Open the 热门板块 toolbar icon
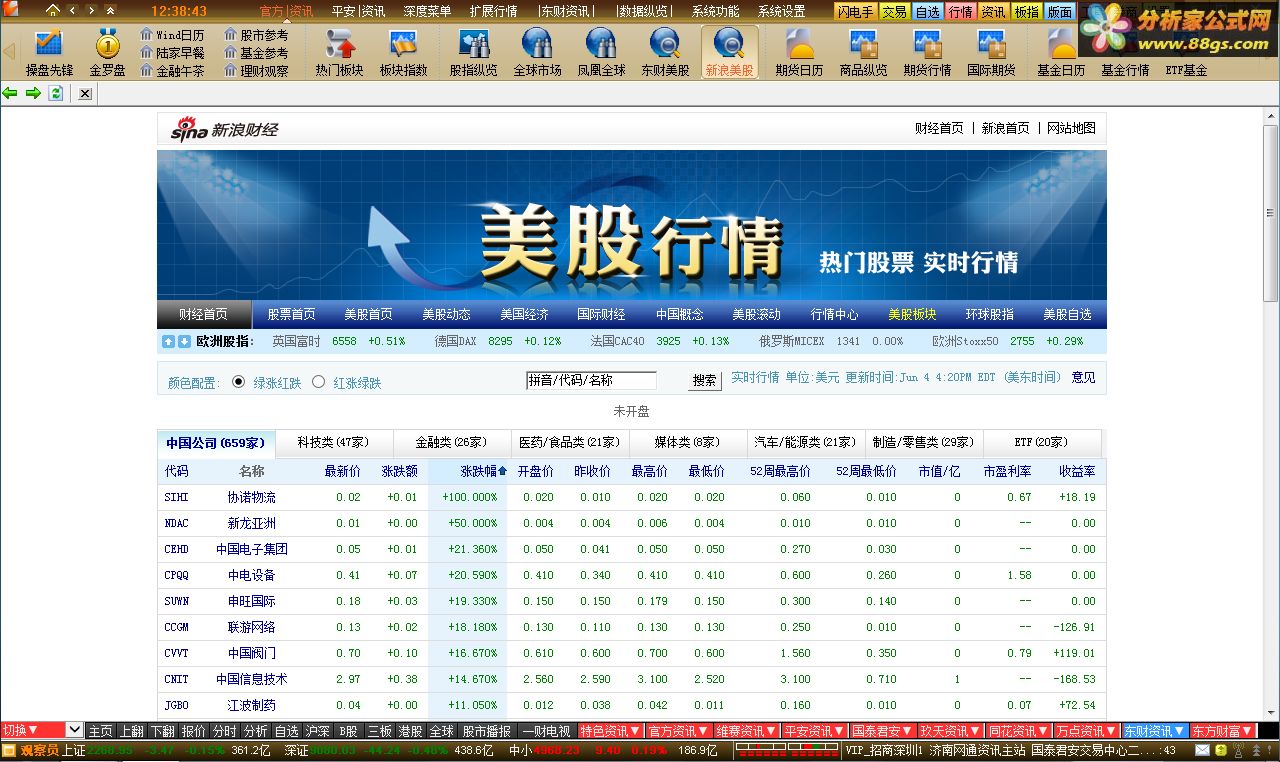 click(x=339, y=52)
